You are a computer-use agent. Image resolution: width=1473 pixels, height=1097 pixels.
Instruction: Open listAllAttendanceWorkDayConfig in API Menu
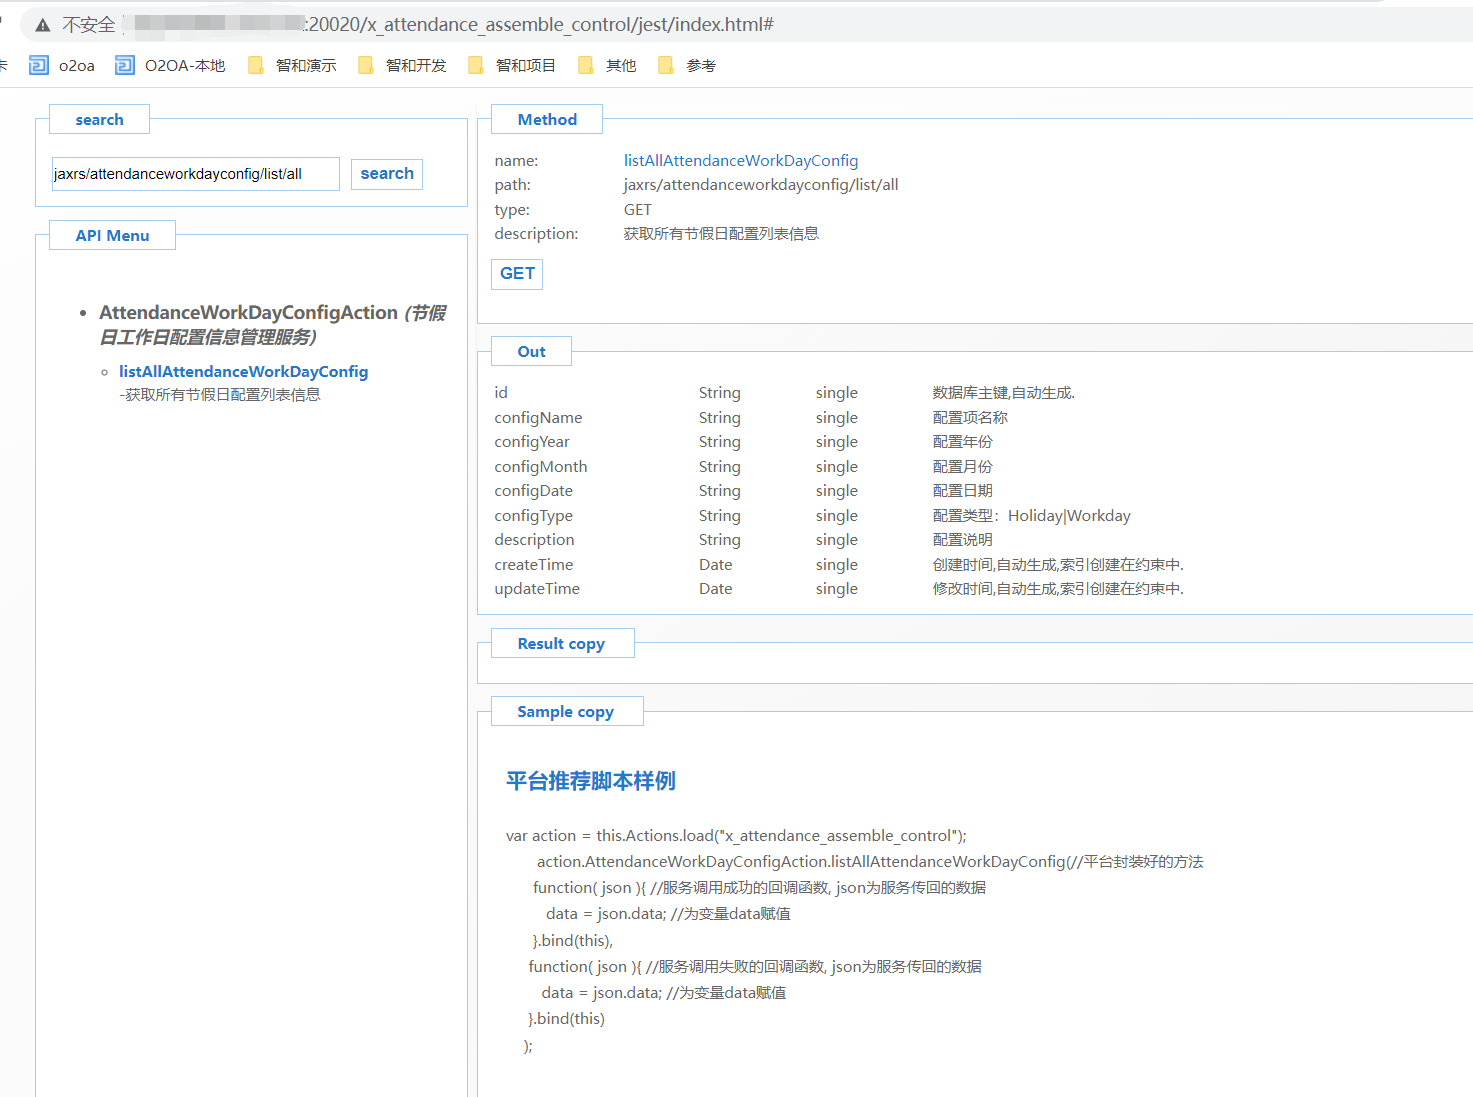243,372
